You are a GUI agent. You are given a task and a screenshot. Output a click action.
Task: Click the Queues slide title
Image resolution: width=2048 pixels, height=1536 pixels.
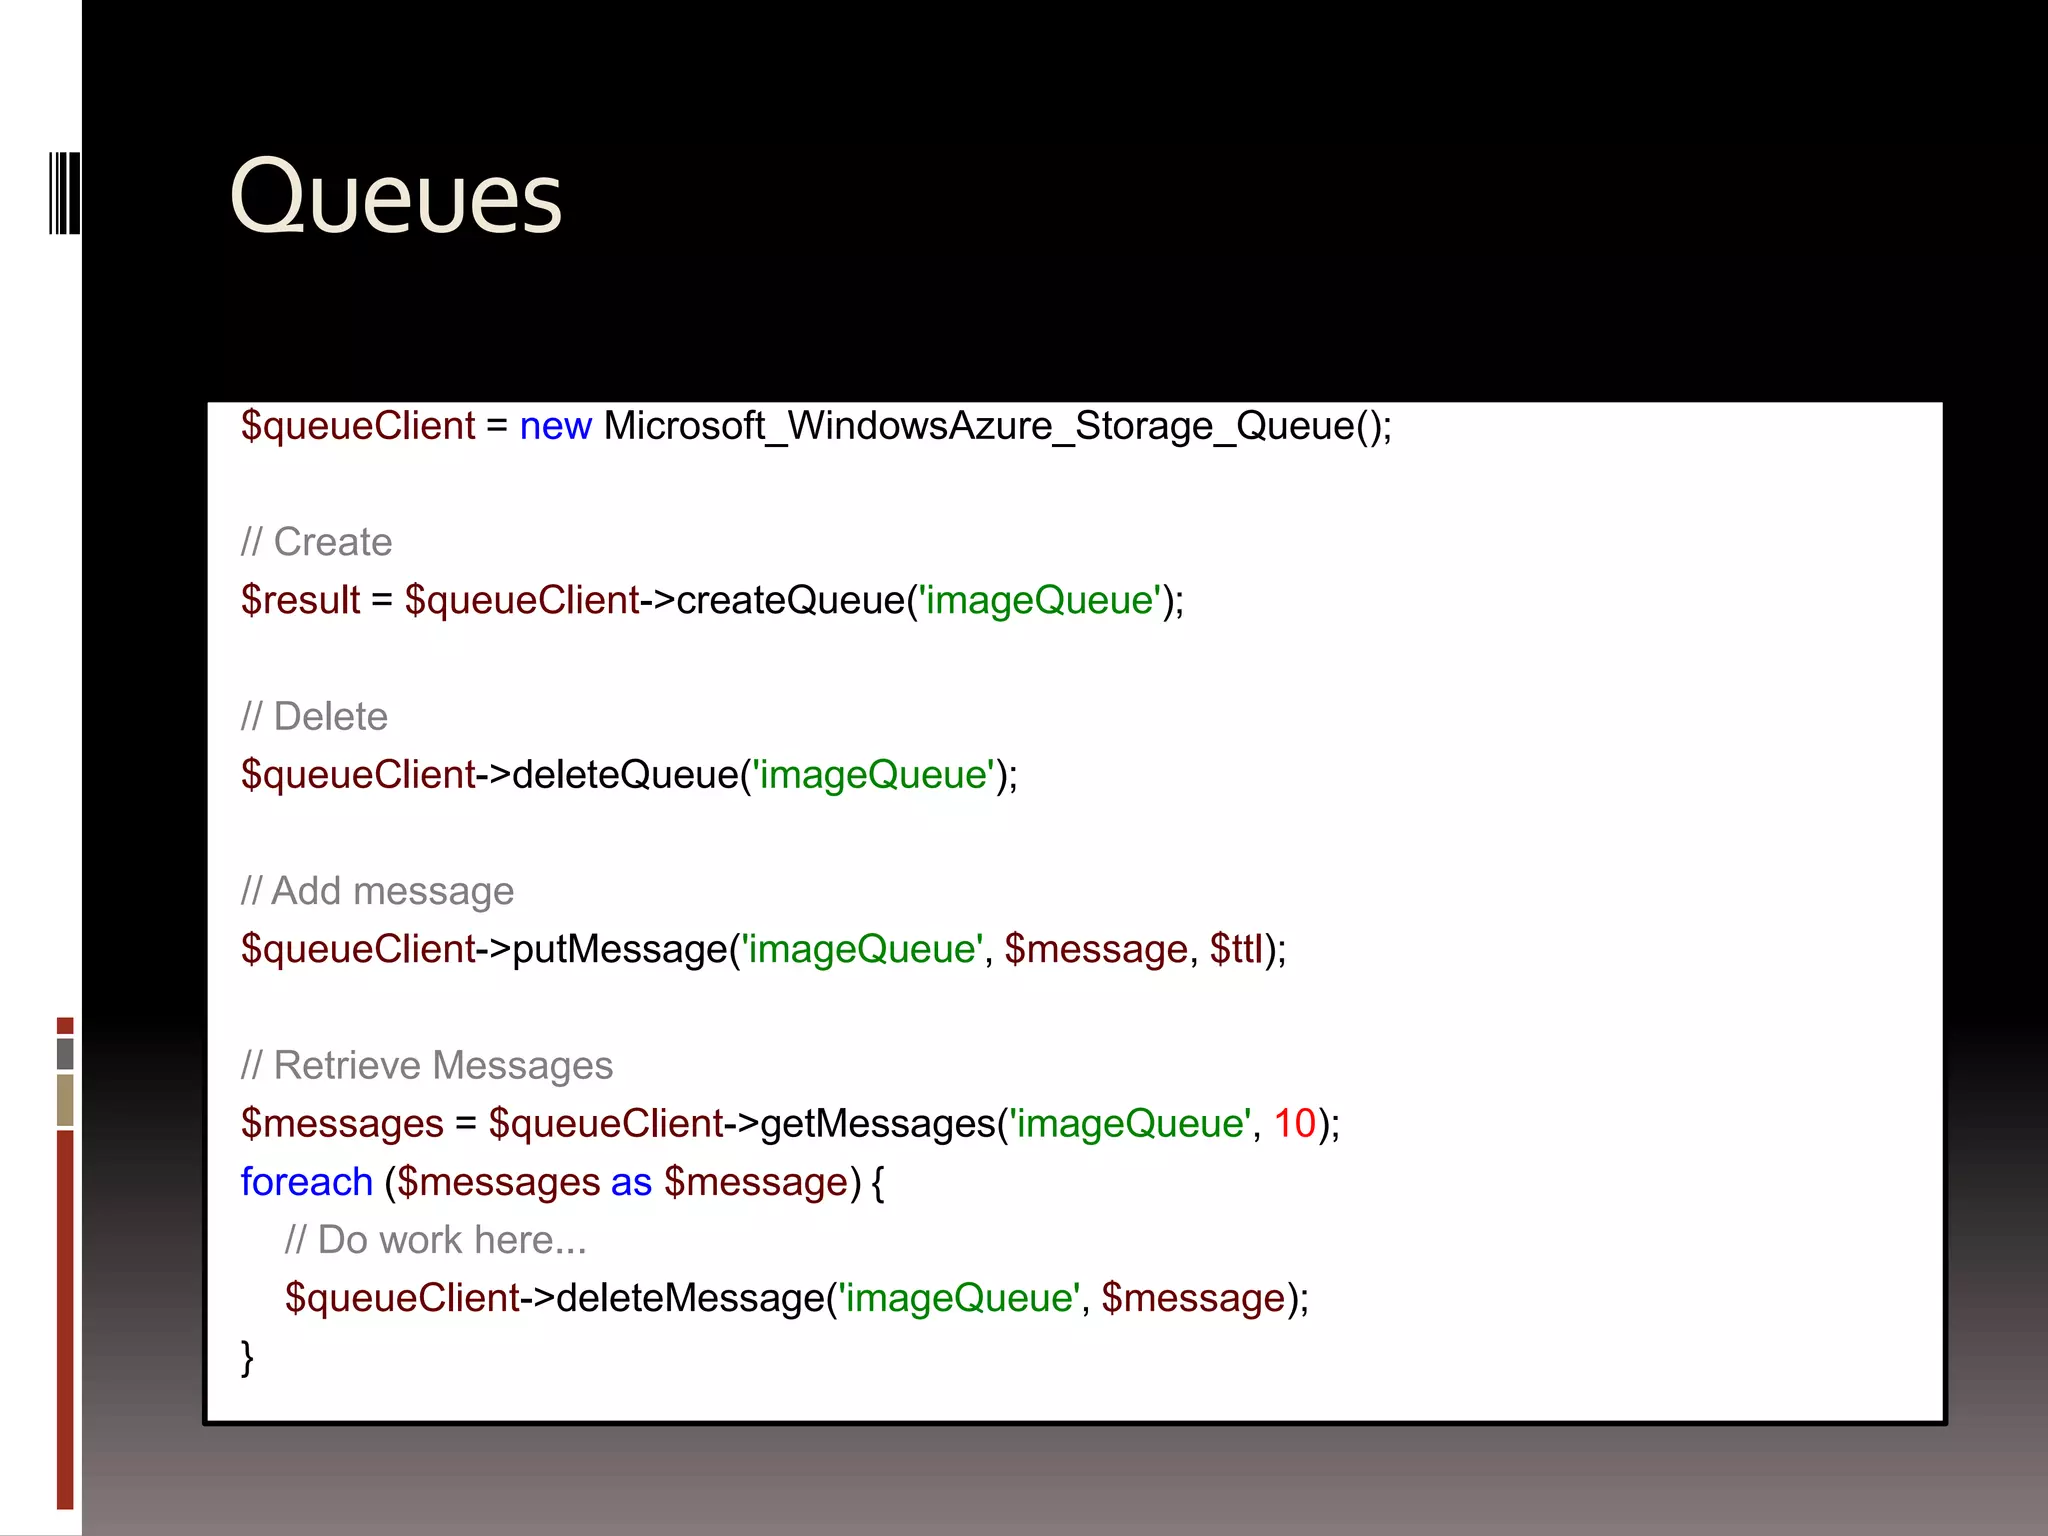pyautogui.click(x=396, y=197)
